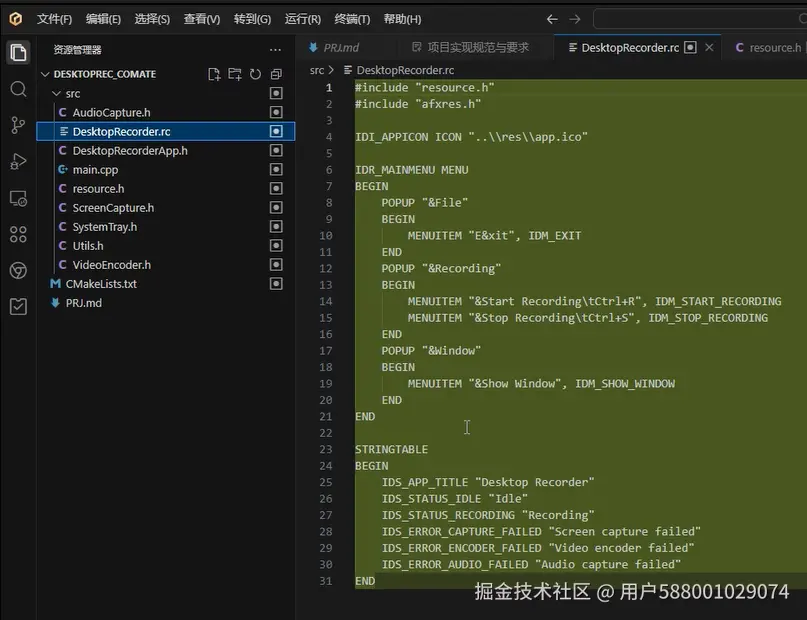Screen dimensions: 807x620
Task: Click the status square beside main.cpp
Action: (x=276, y=170)
